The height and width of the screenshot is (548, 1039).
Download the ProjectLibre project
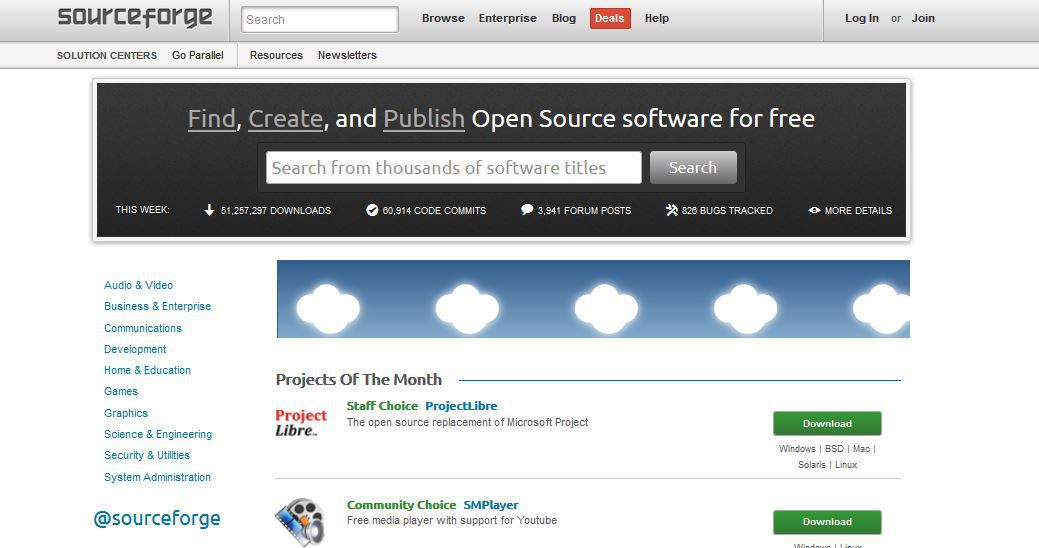point(827,423)
